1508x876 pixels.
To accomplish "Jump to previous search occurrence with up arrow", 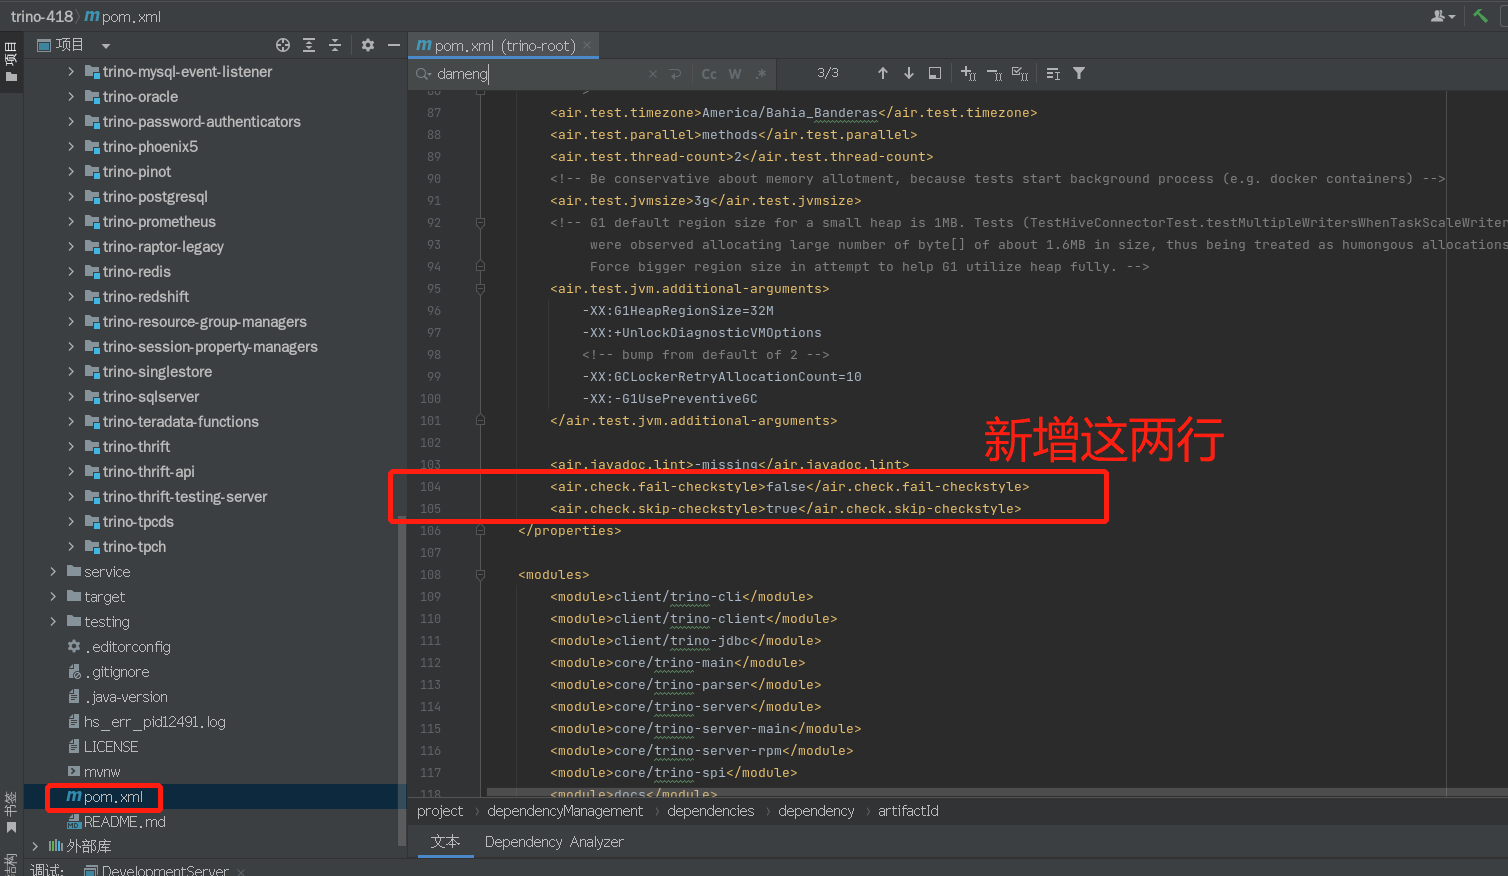I will (x=883, y=73).
